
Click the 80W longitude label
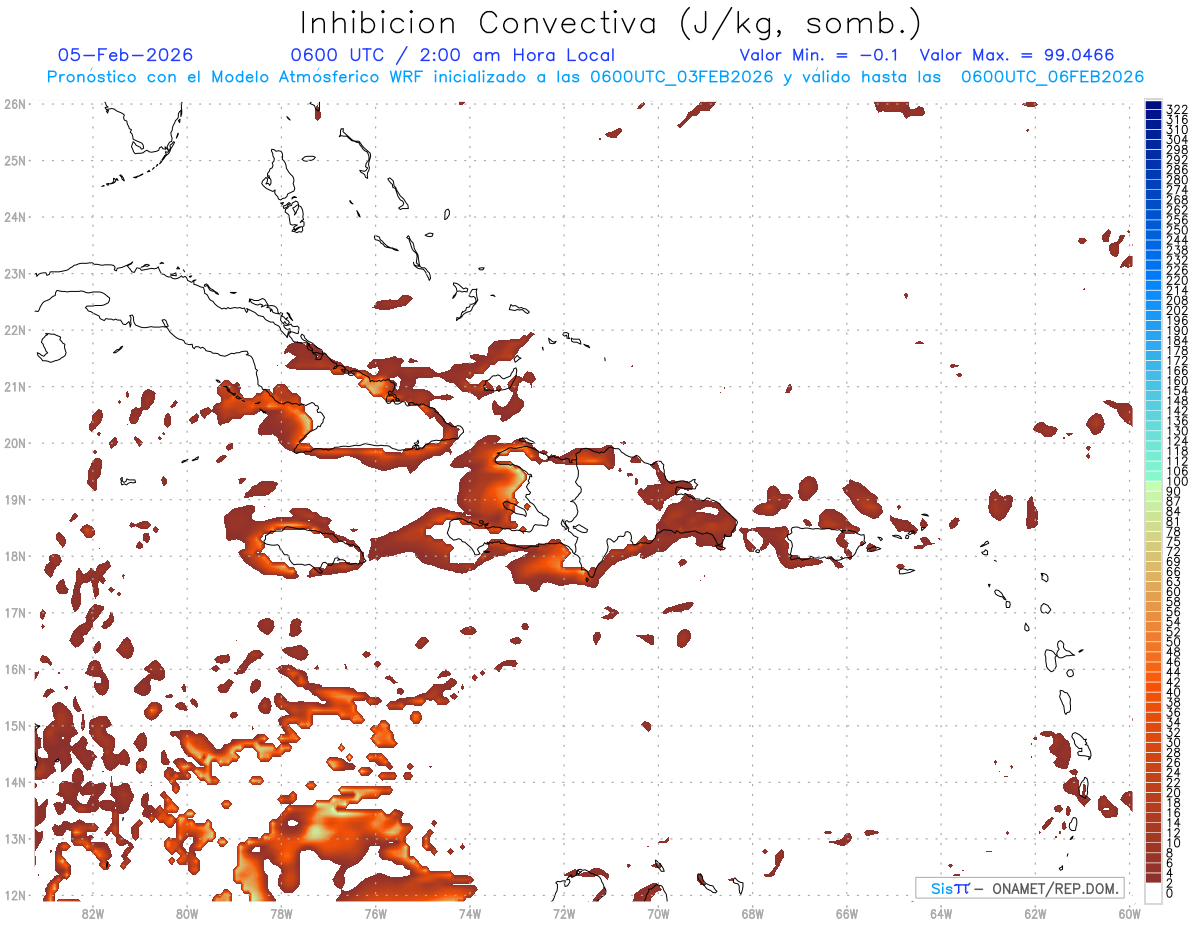tap(186, 912)
